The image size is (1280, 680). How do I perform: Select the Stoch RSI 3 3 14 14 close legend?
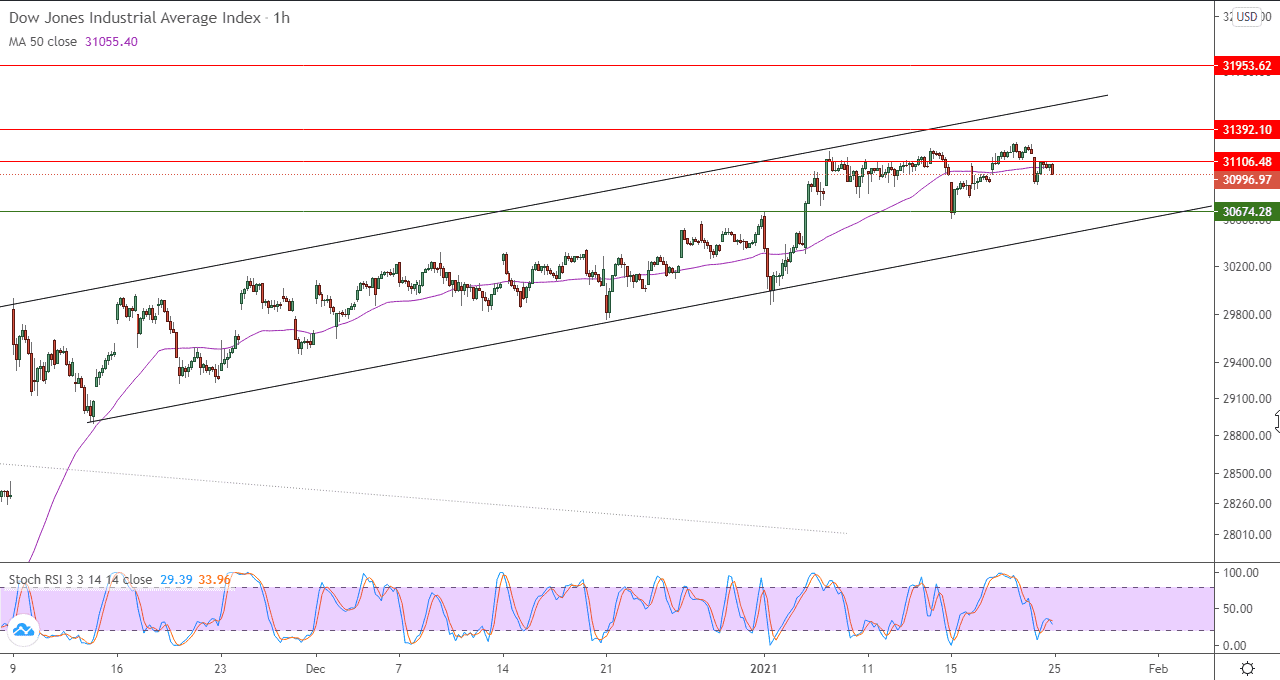coord(81,580)
